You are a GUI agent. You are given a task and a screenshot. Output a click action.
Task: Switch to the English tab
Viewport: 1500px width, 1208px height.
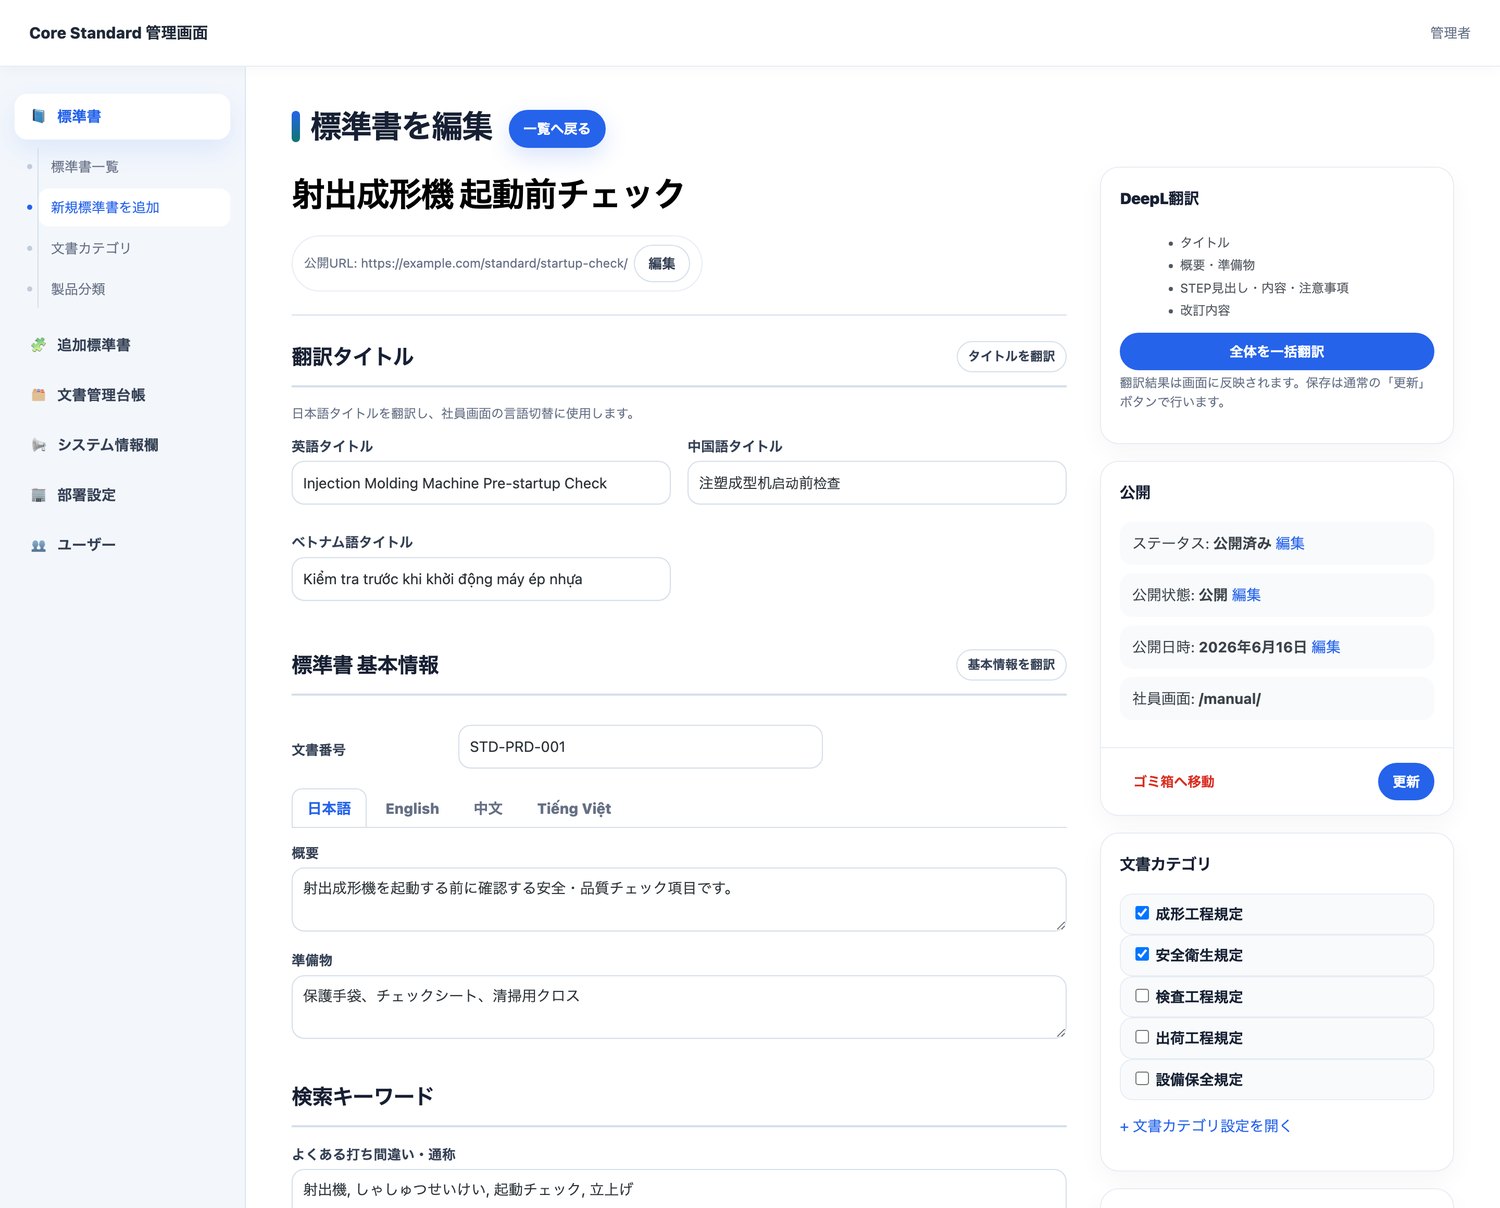point(412,808)
